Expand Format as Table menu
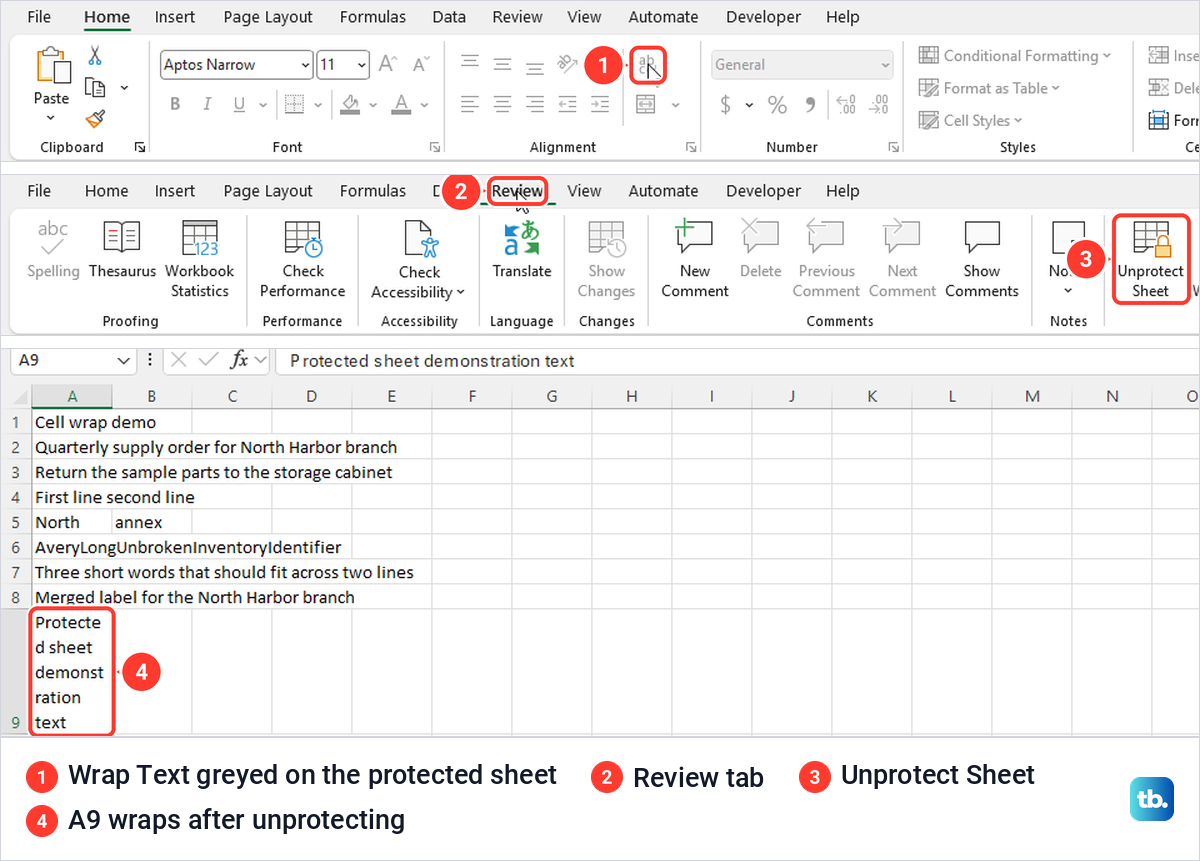Viewport: 1200px width, 861px height. pos(989,88)
